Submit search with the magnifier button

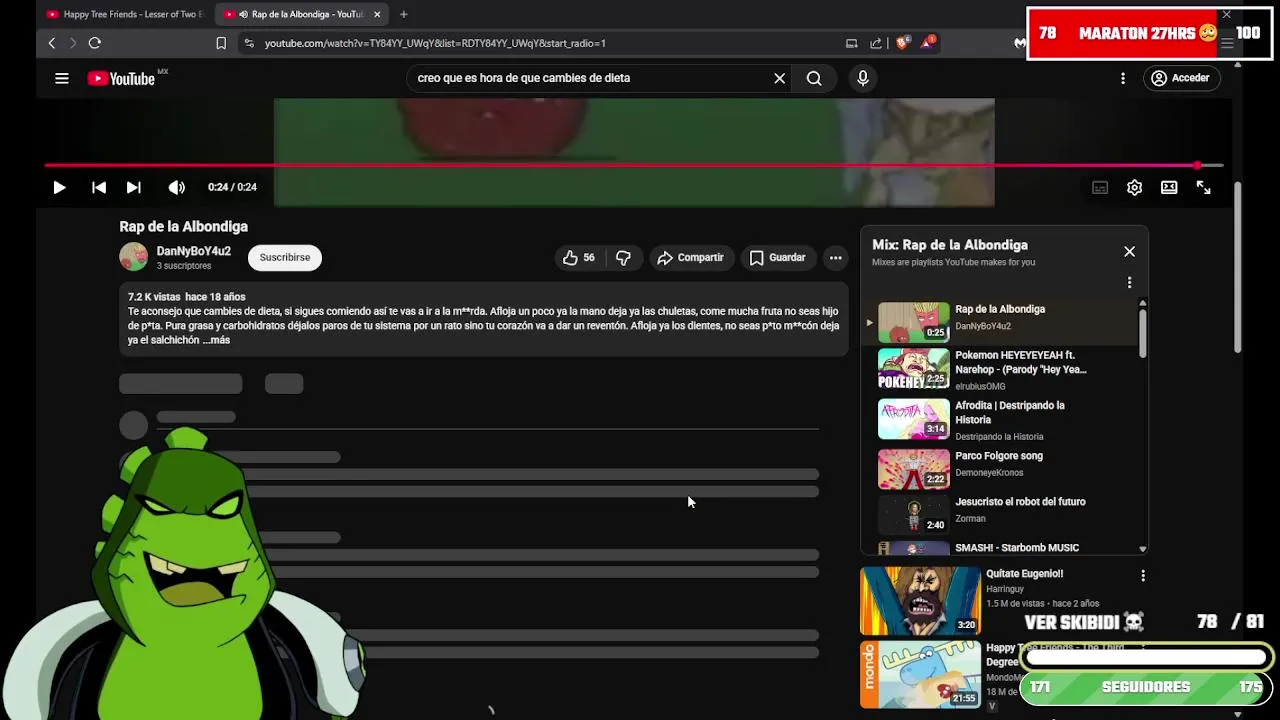click(x=814, y=78)
